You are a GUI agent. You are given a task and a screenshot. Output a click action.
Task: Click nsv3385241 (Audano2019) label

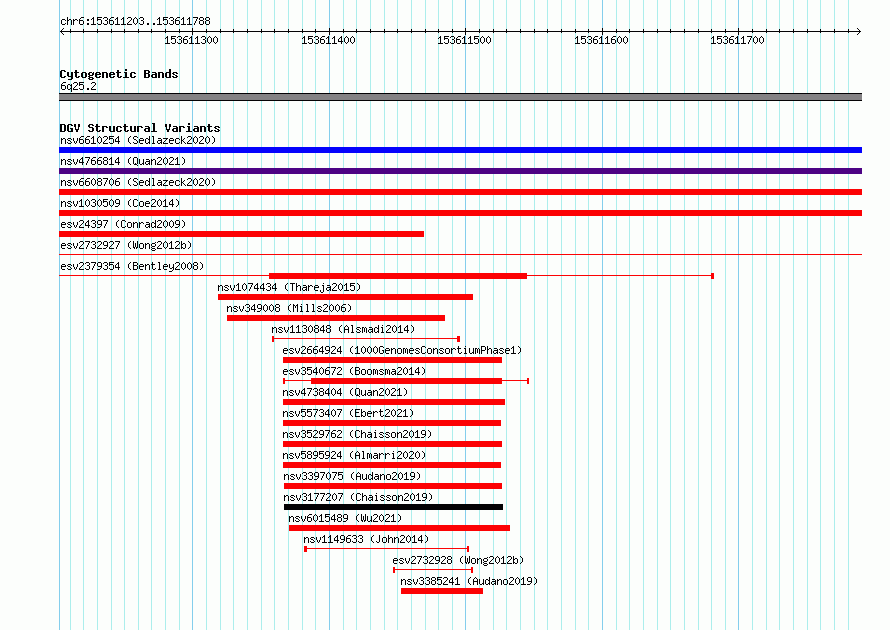pyautogui.click(x=469, y=581)
